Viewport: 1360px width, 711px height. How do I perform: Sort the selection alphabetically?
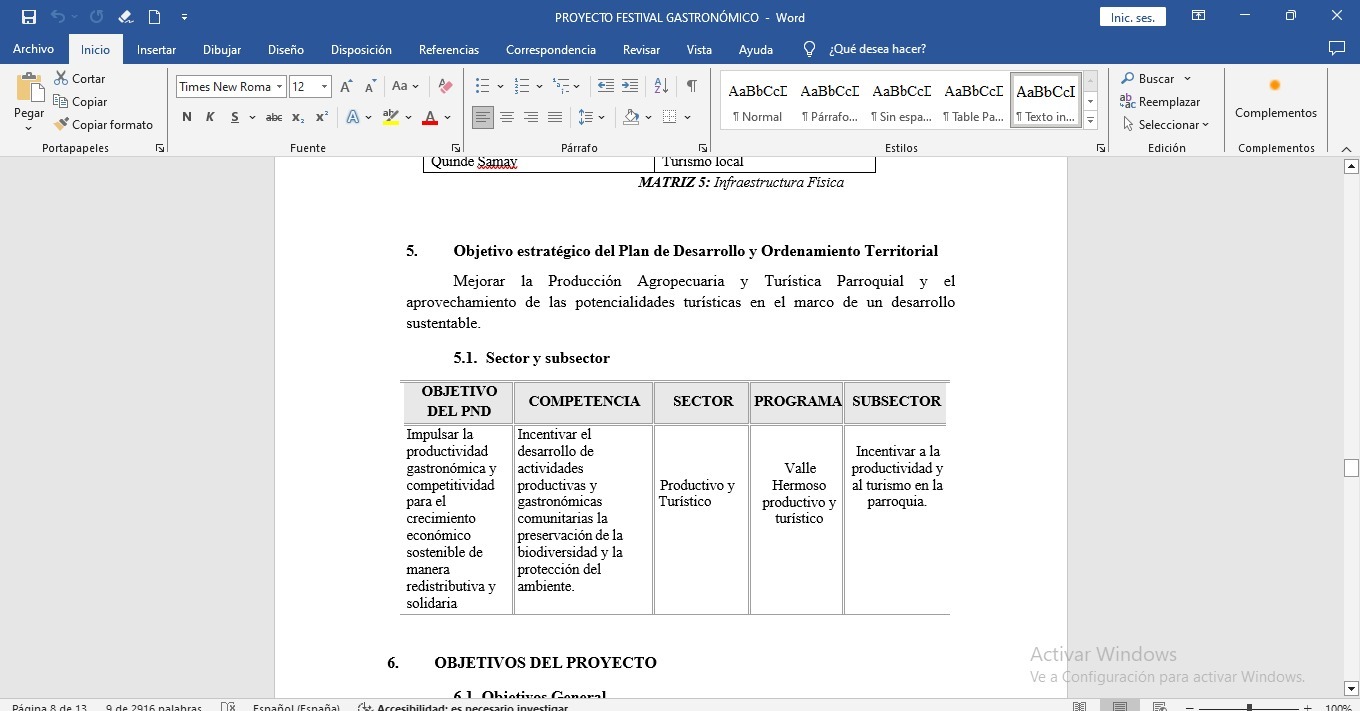point(661,87)
